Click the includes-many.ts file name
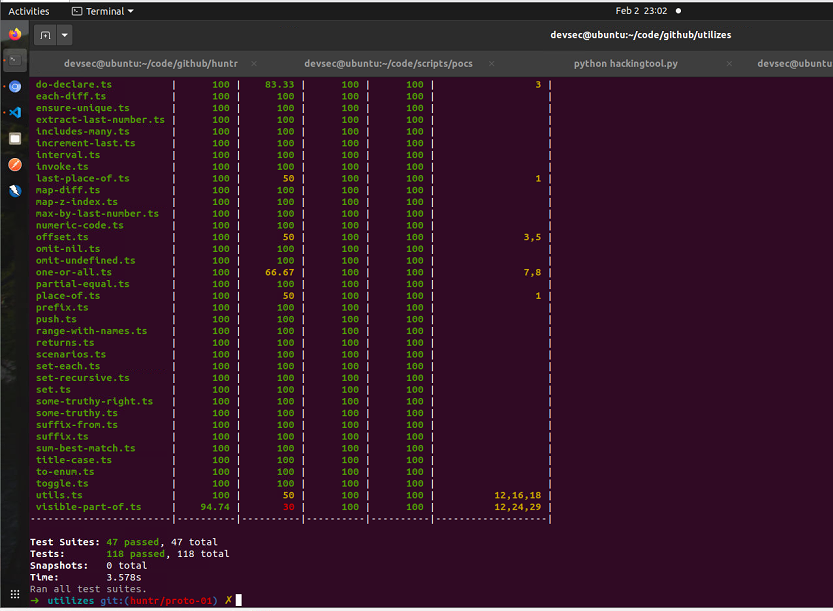 tap(82, 131)
